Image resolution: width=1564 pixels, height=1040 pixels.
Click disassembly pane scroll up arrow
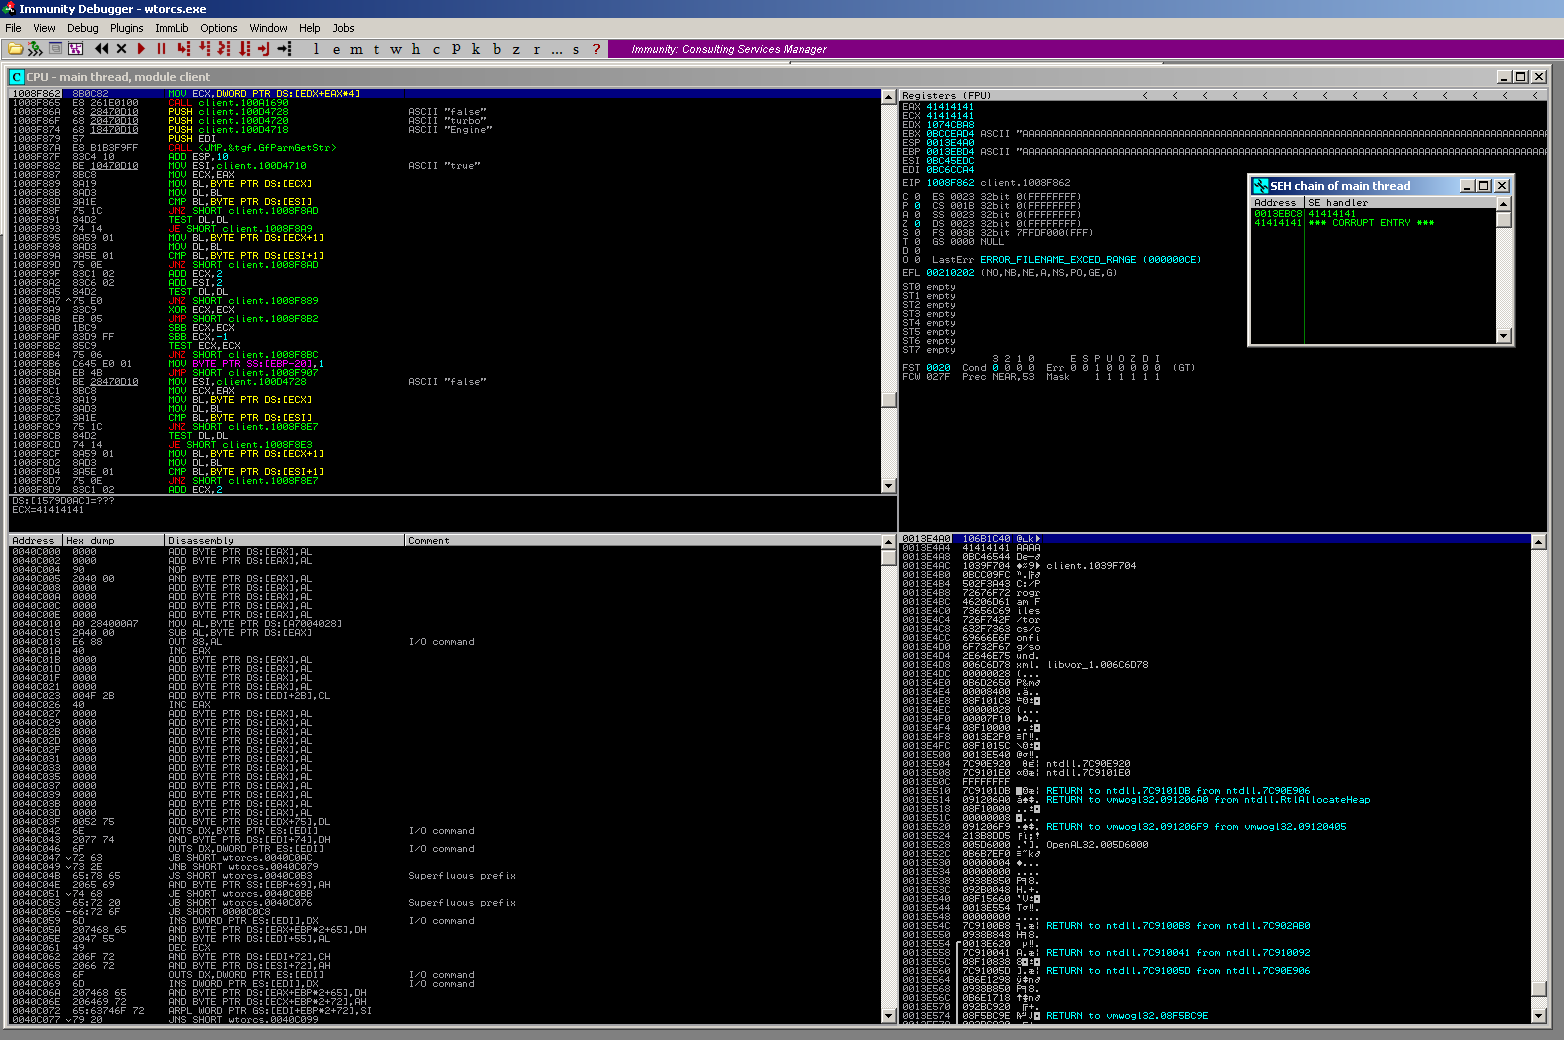pos(888,97)
